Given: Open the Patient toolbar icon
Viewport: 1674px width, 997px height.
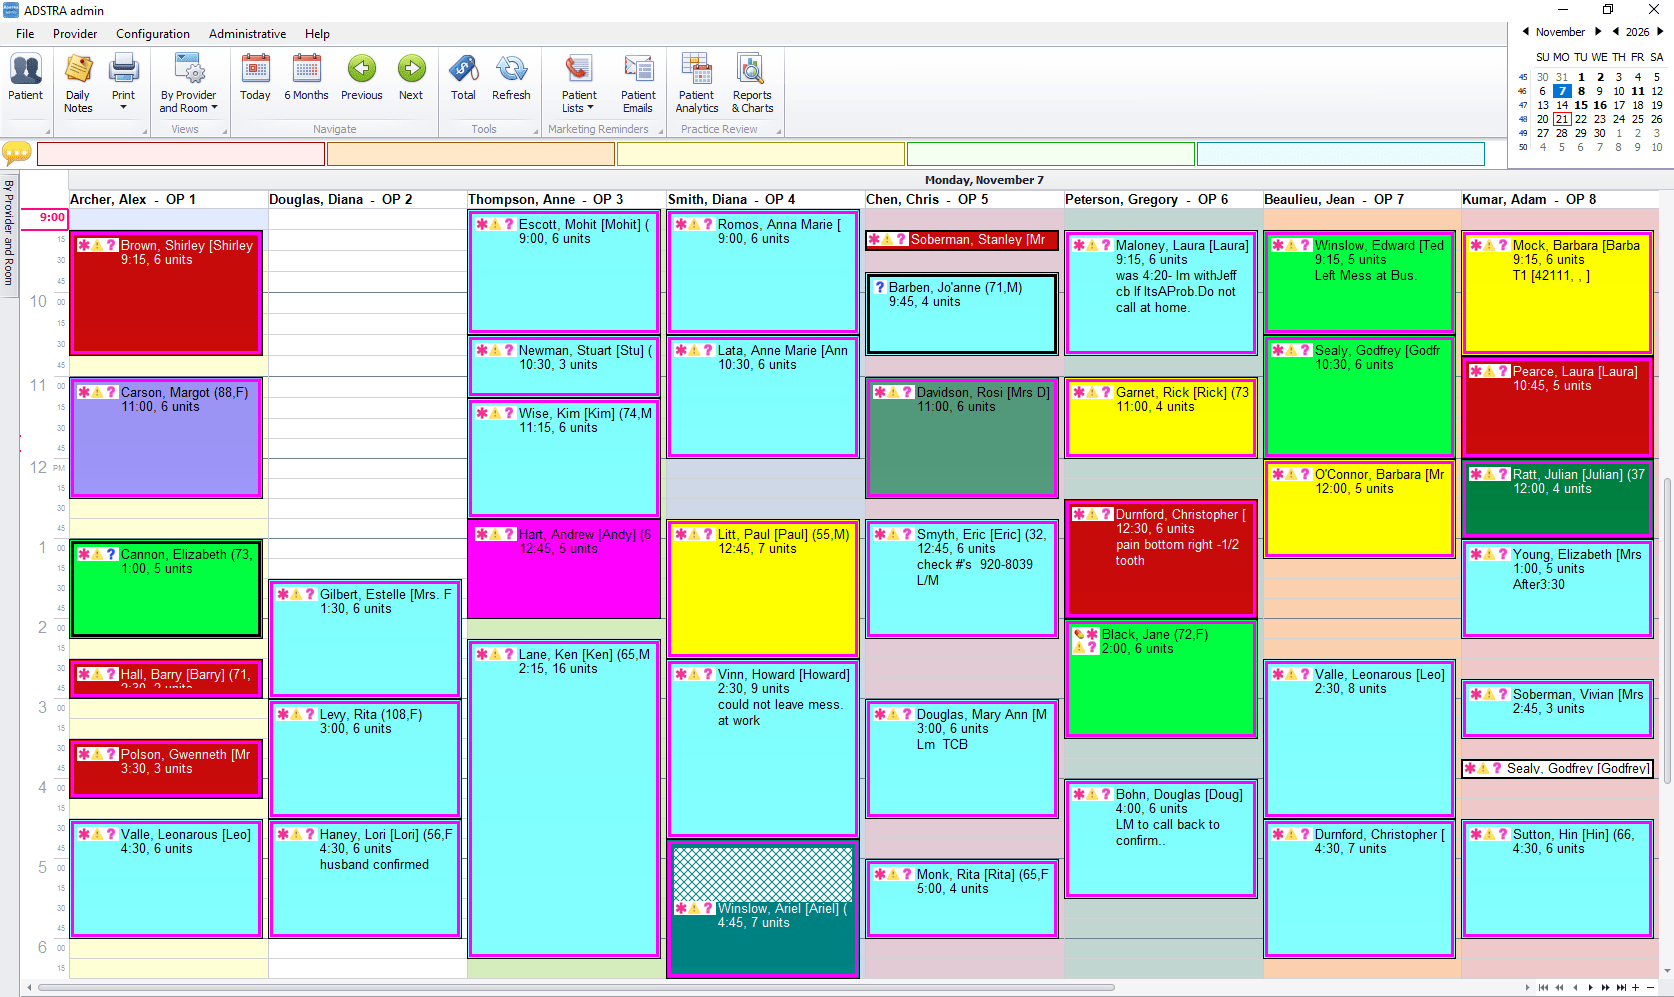Looking at the screenshot, I should pos(26,78).
